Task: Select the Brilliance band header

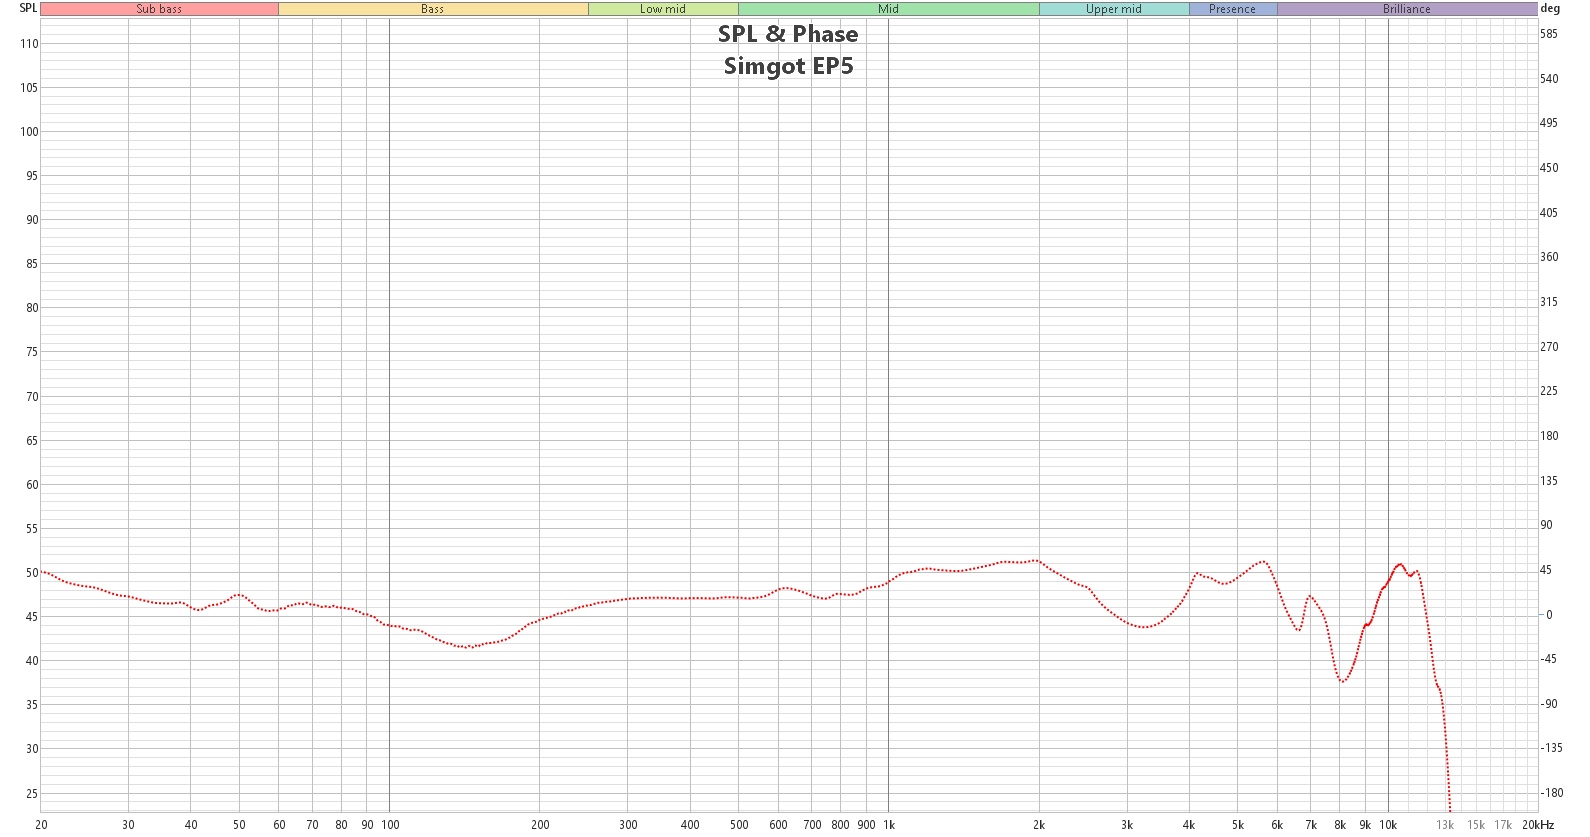Action: (x=1407, y=9)
